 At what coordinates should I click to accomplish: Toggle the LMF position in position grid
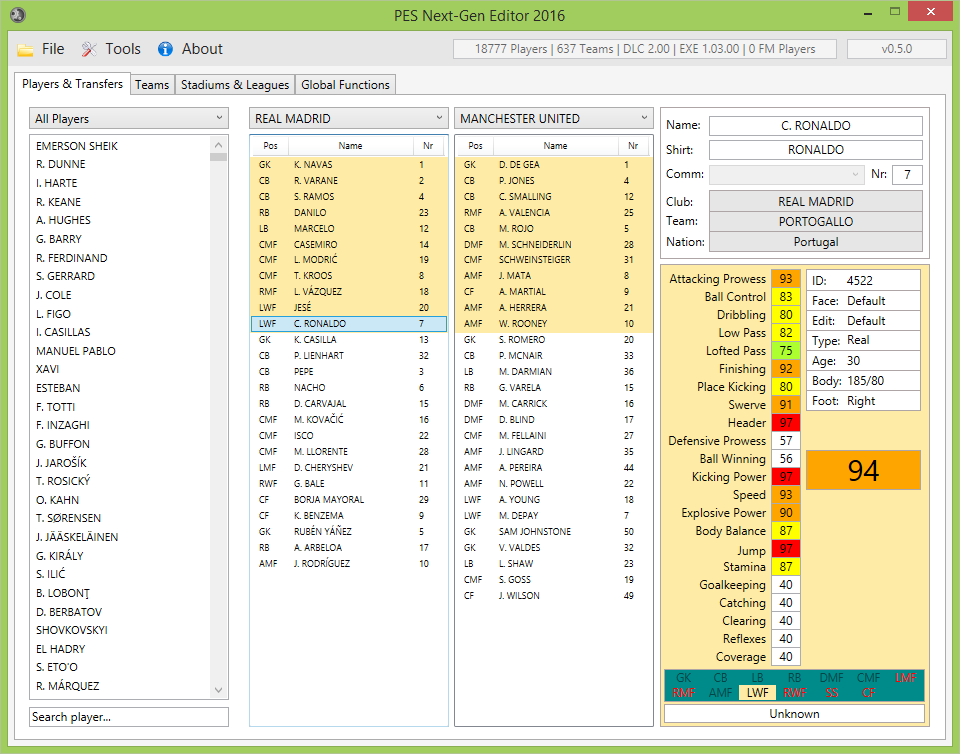tap(906, 678)
